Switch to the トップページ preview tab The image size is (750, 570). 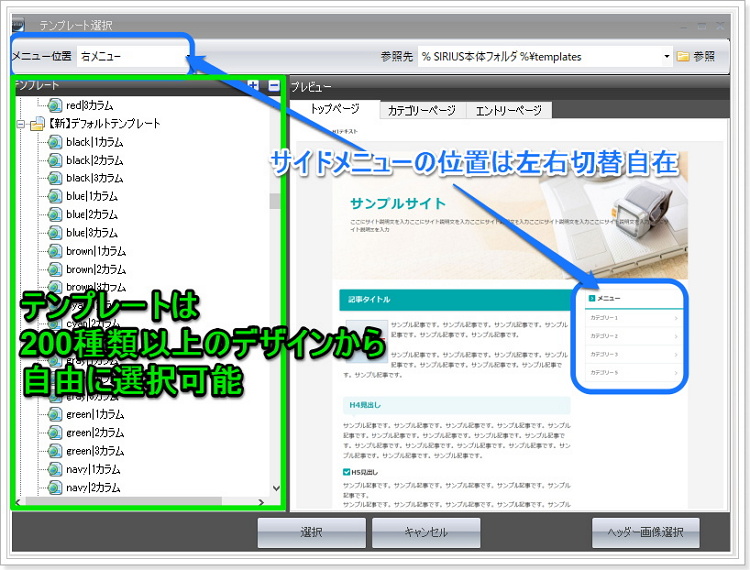pyautogui.click(x=335, y=109)
